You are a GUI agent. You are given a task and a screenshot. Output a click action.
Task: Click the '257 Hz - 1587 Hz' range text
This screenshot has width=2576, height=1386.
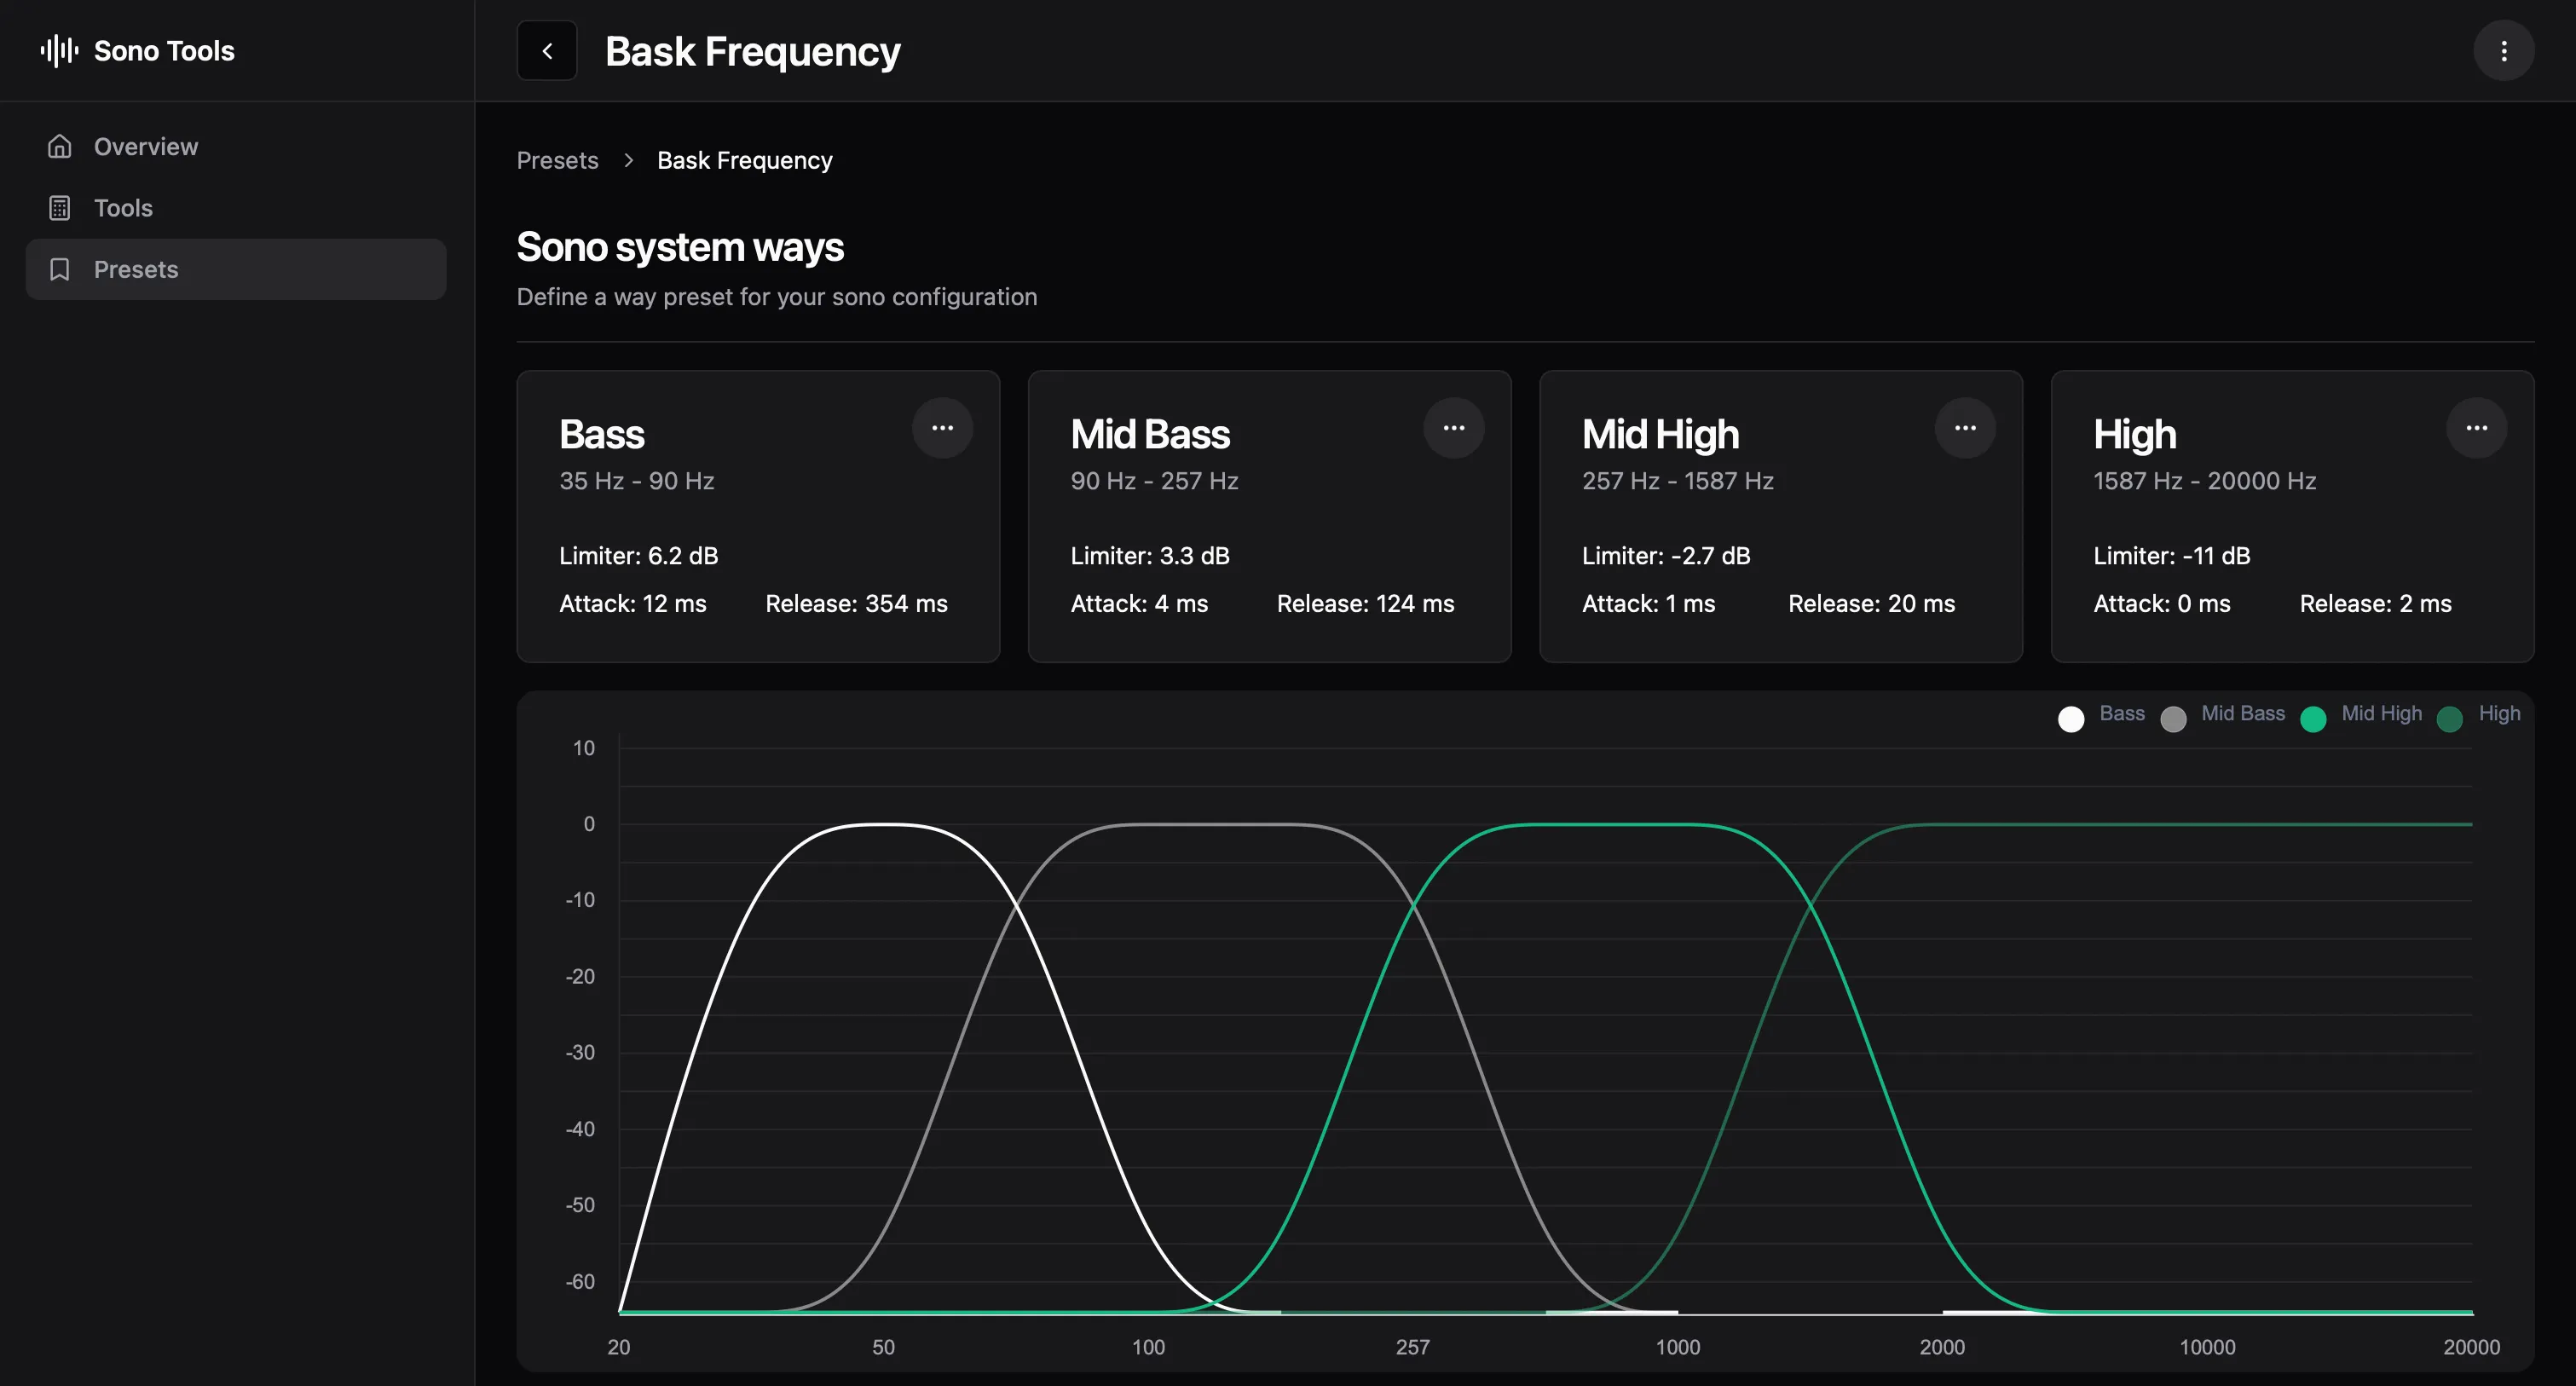pos(1677,481)
